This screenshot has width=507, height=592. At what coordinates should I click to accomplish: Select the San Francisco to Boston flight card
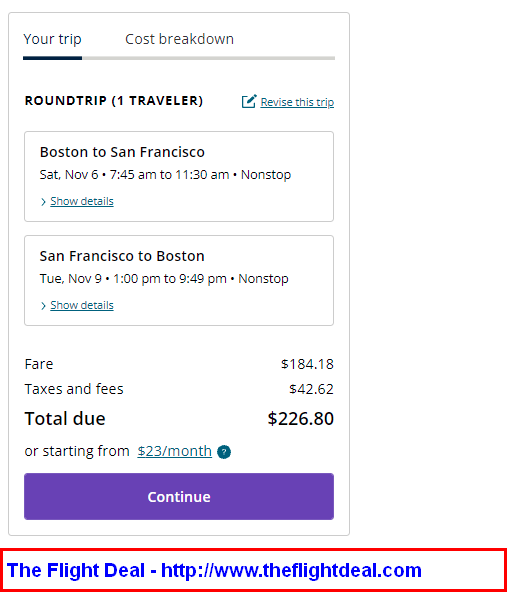point(179,281)
